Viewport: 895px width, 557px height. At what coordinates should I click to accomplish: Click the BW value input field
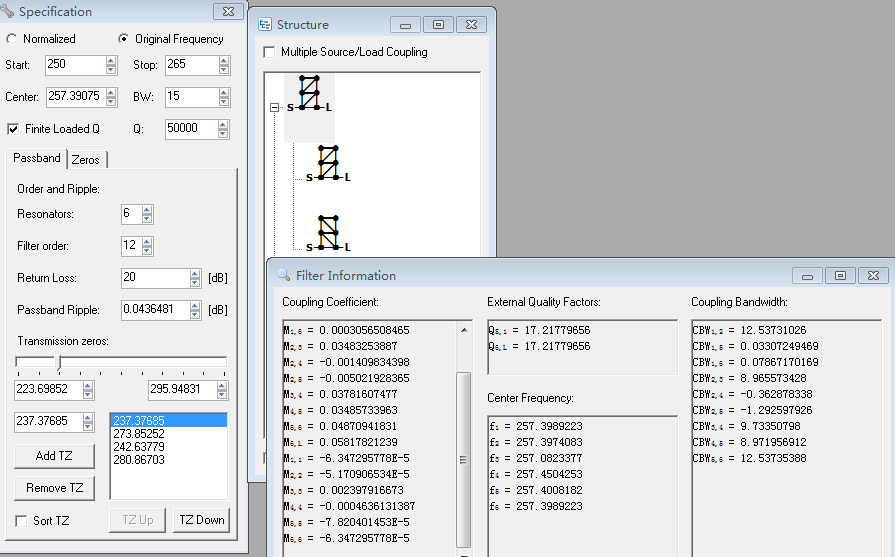click(192, 96)
